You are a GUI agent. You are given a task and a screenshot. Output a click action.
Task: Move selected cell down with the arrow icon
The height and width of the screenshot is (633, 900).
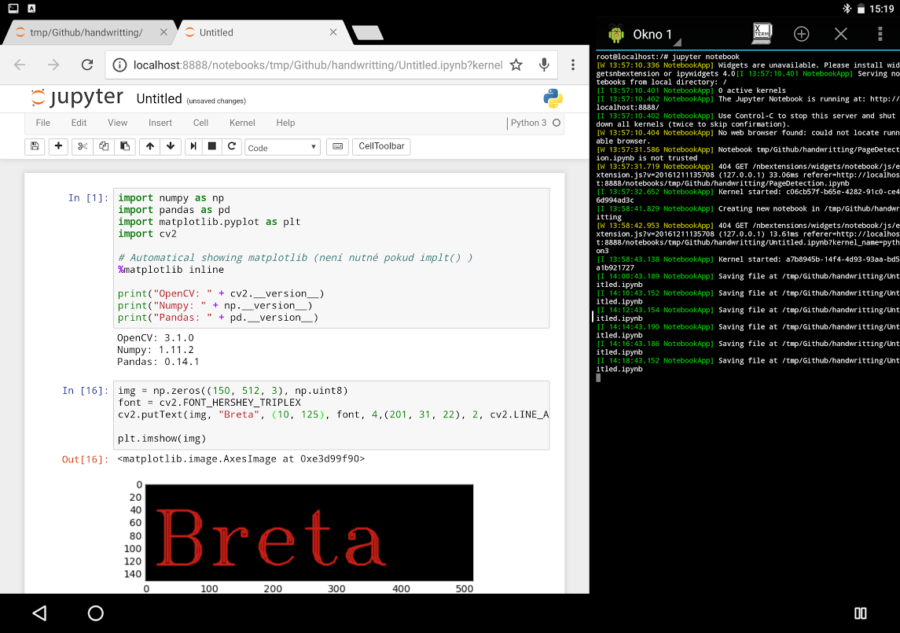point(170,146)
